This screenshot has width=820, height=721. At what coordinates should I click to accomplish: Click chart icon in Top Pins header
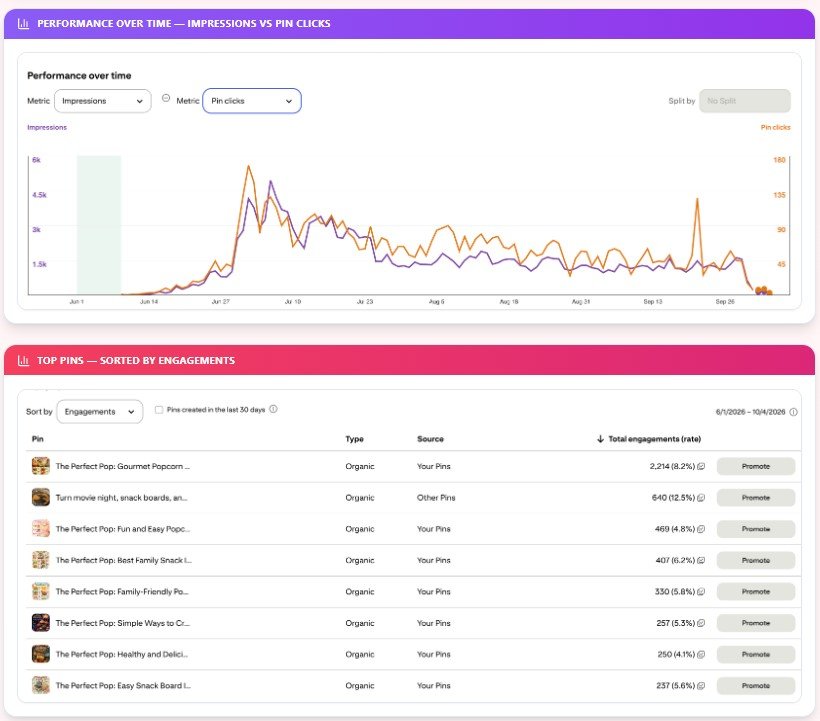point(24,361)
